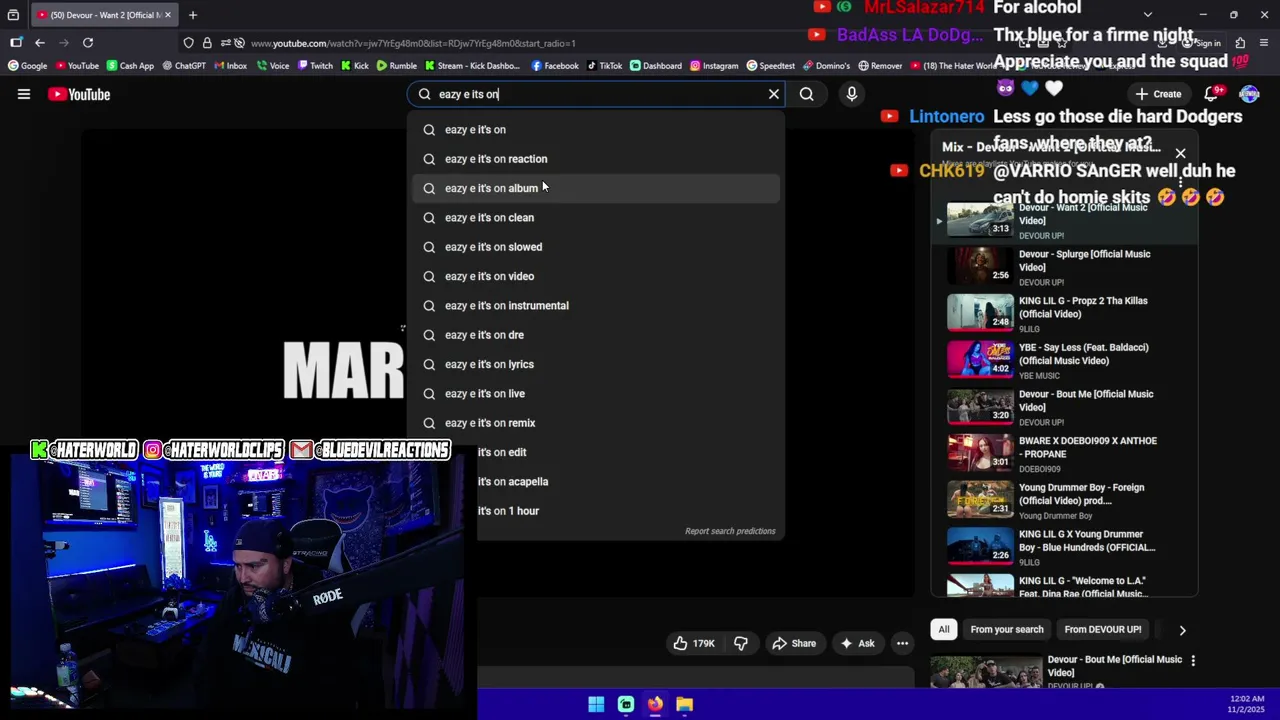Open more actions under the video

point(902,643)
